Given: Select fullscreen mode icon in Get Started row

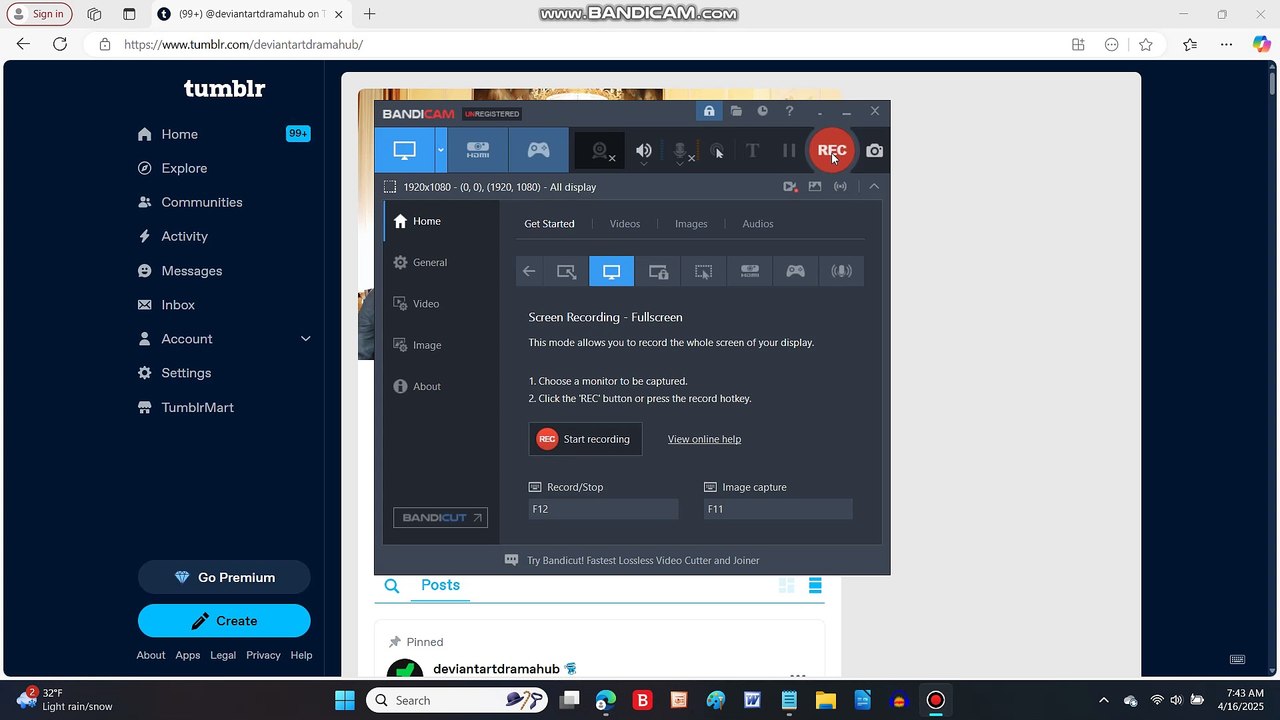Looking at the screenshot, I should pyautogui.click(x=611, y=271).
